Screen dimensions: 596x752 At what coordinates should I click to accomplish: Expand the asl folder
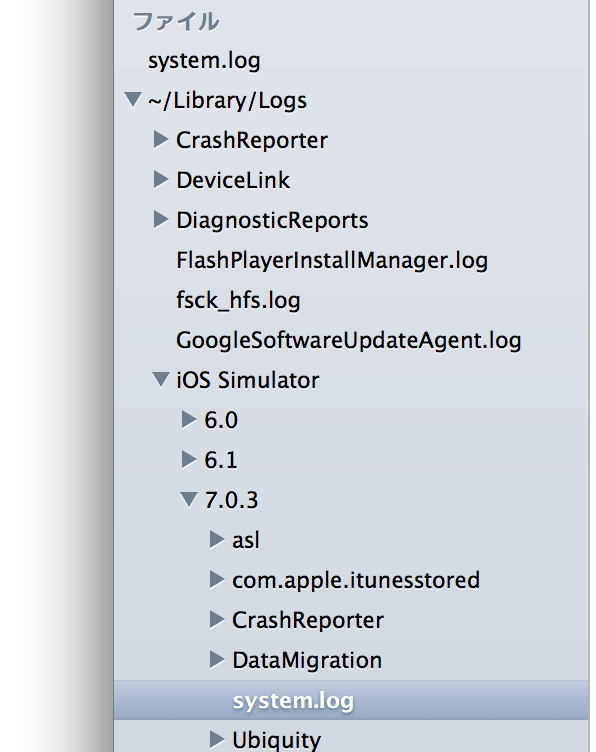(x=217, y=540)
